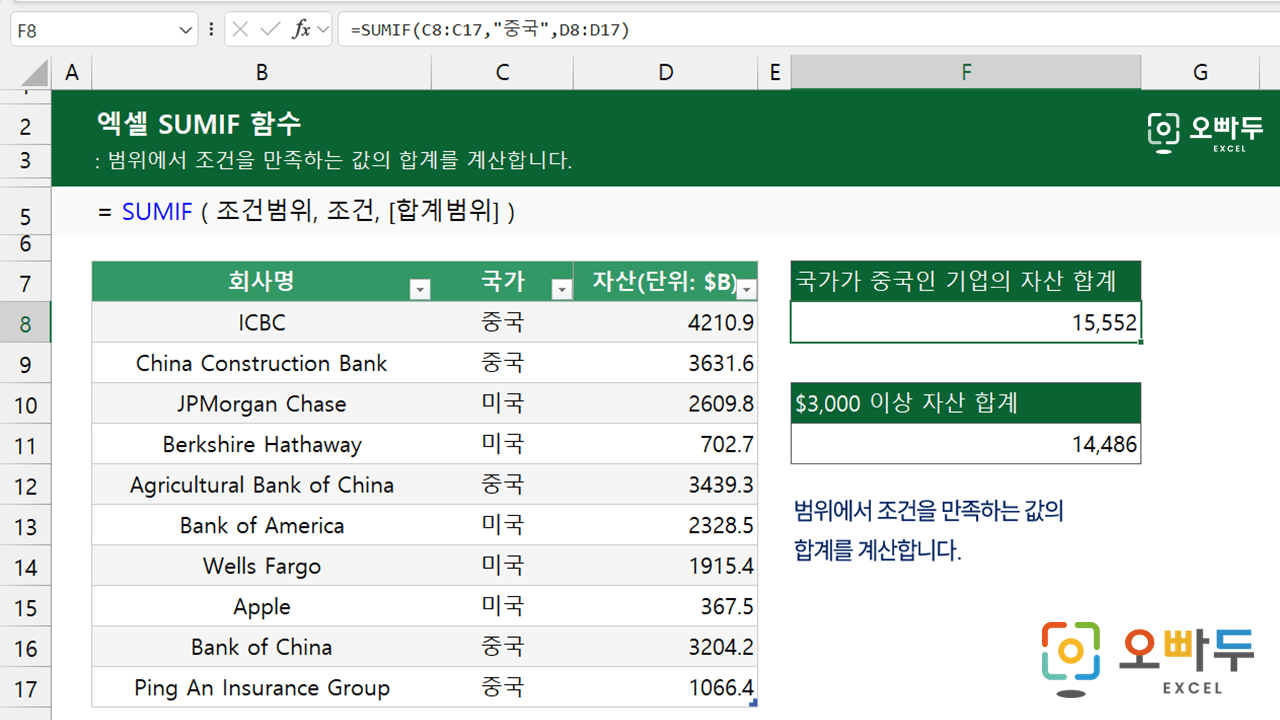Select row 7 header

[25, 283]
